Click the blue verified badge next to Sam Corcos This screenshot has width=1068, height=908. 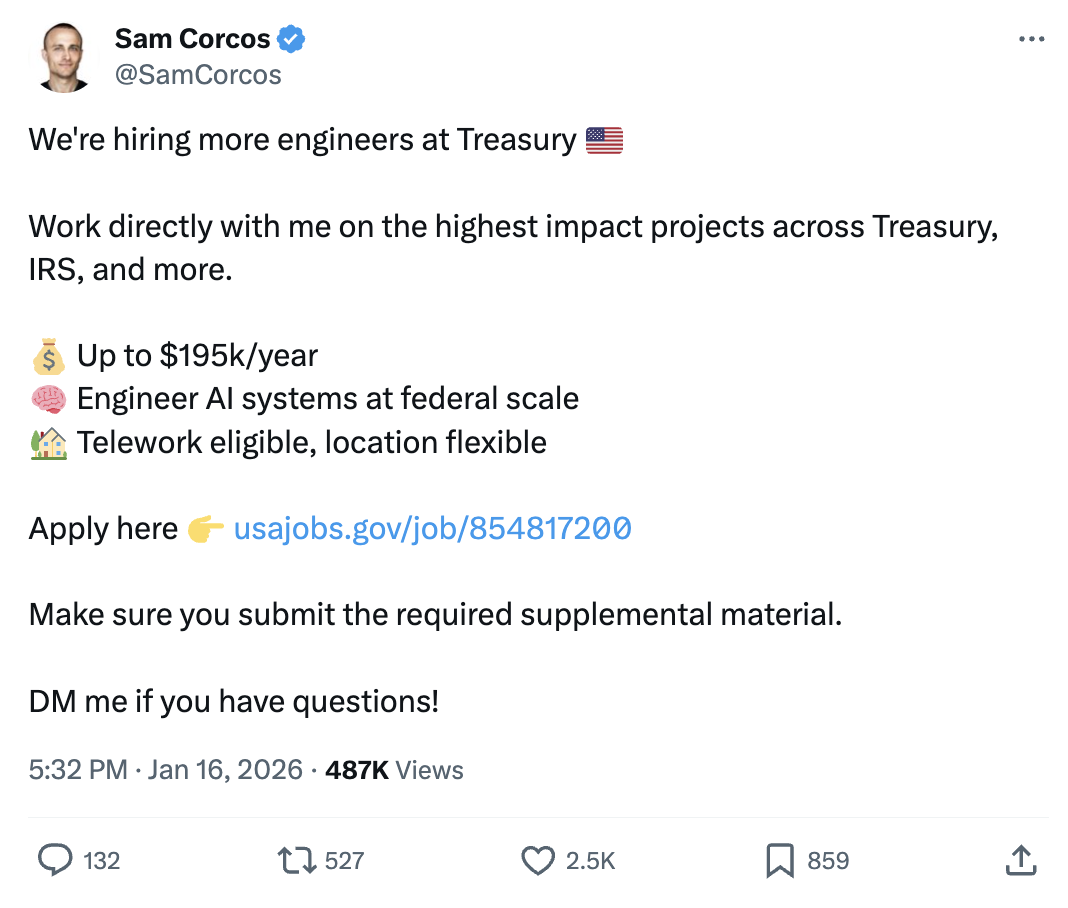point(291,38)
